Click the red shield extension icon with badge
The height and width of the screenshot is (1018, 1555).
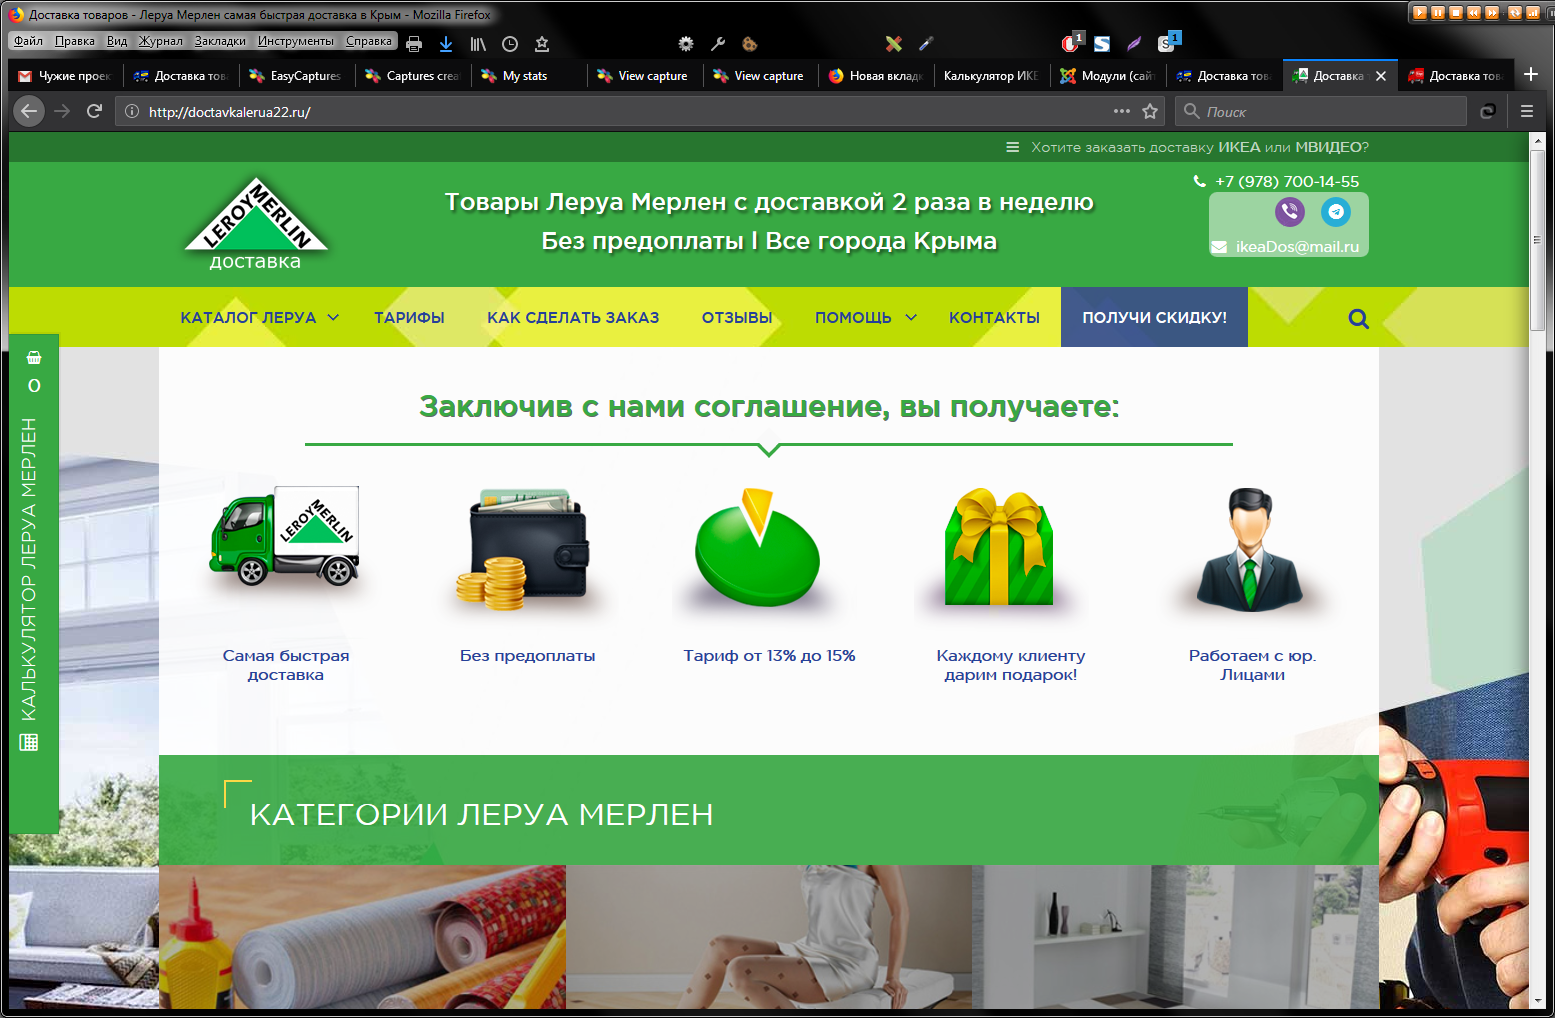pyautogui.click(x=1071, y=43)
